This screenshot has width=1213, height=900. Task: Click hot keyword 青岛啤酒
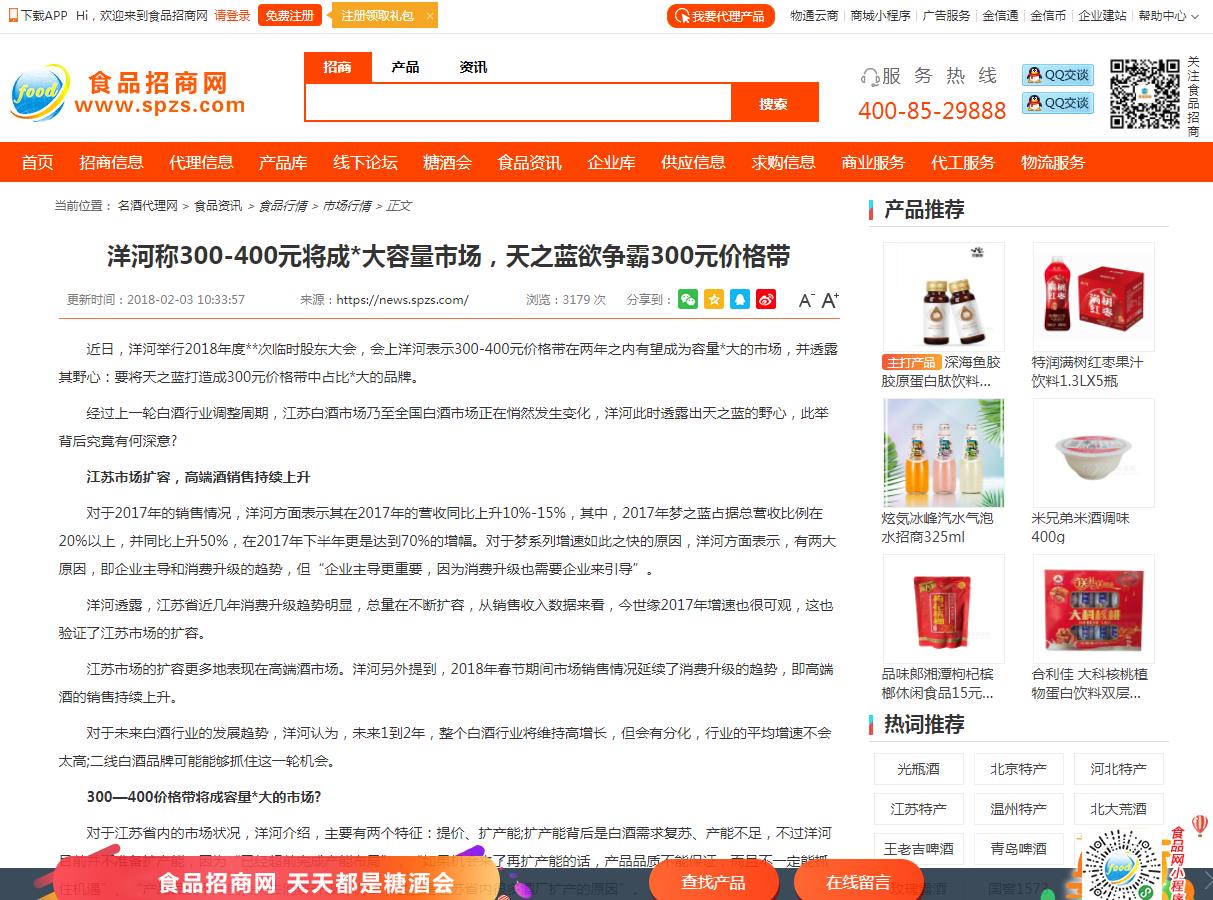pos(1018,849)
